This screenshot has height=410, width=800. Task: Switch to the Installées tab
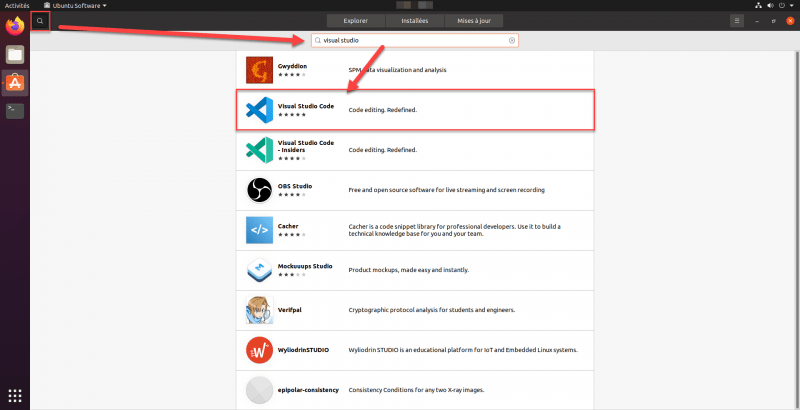coord(414,21)
